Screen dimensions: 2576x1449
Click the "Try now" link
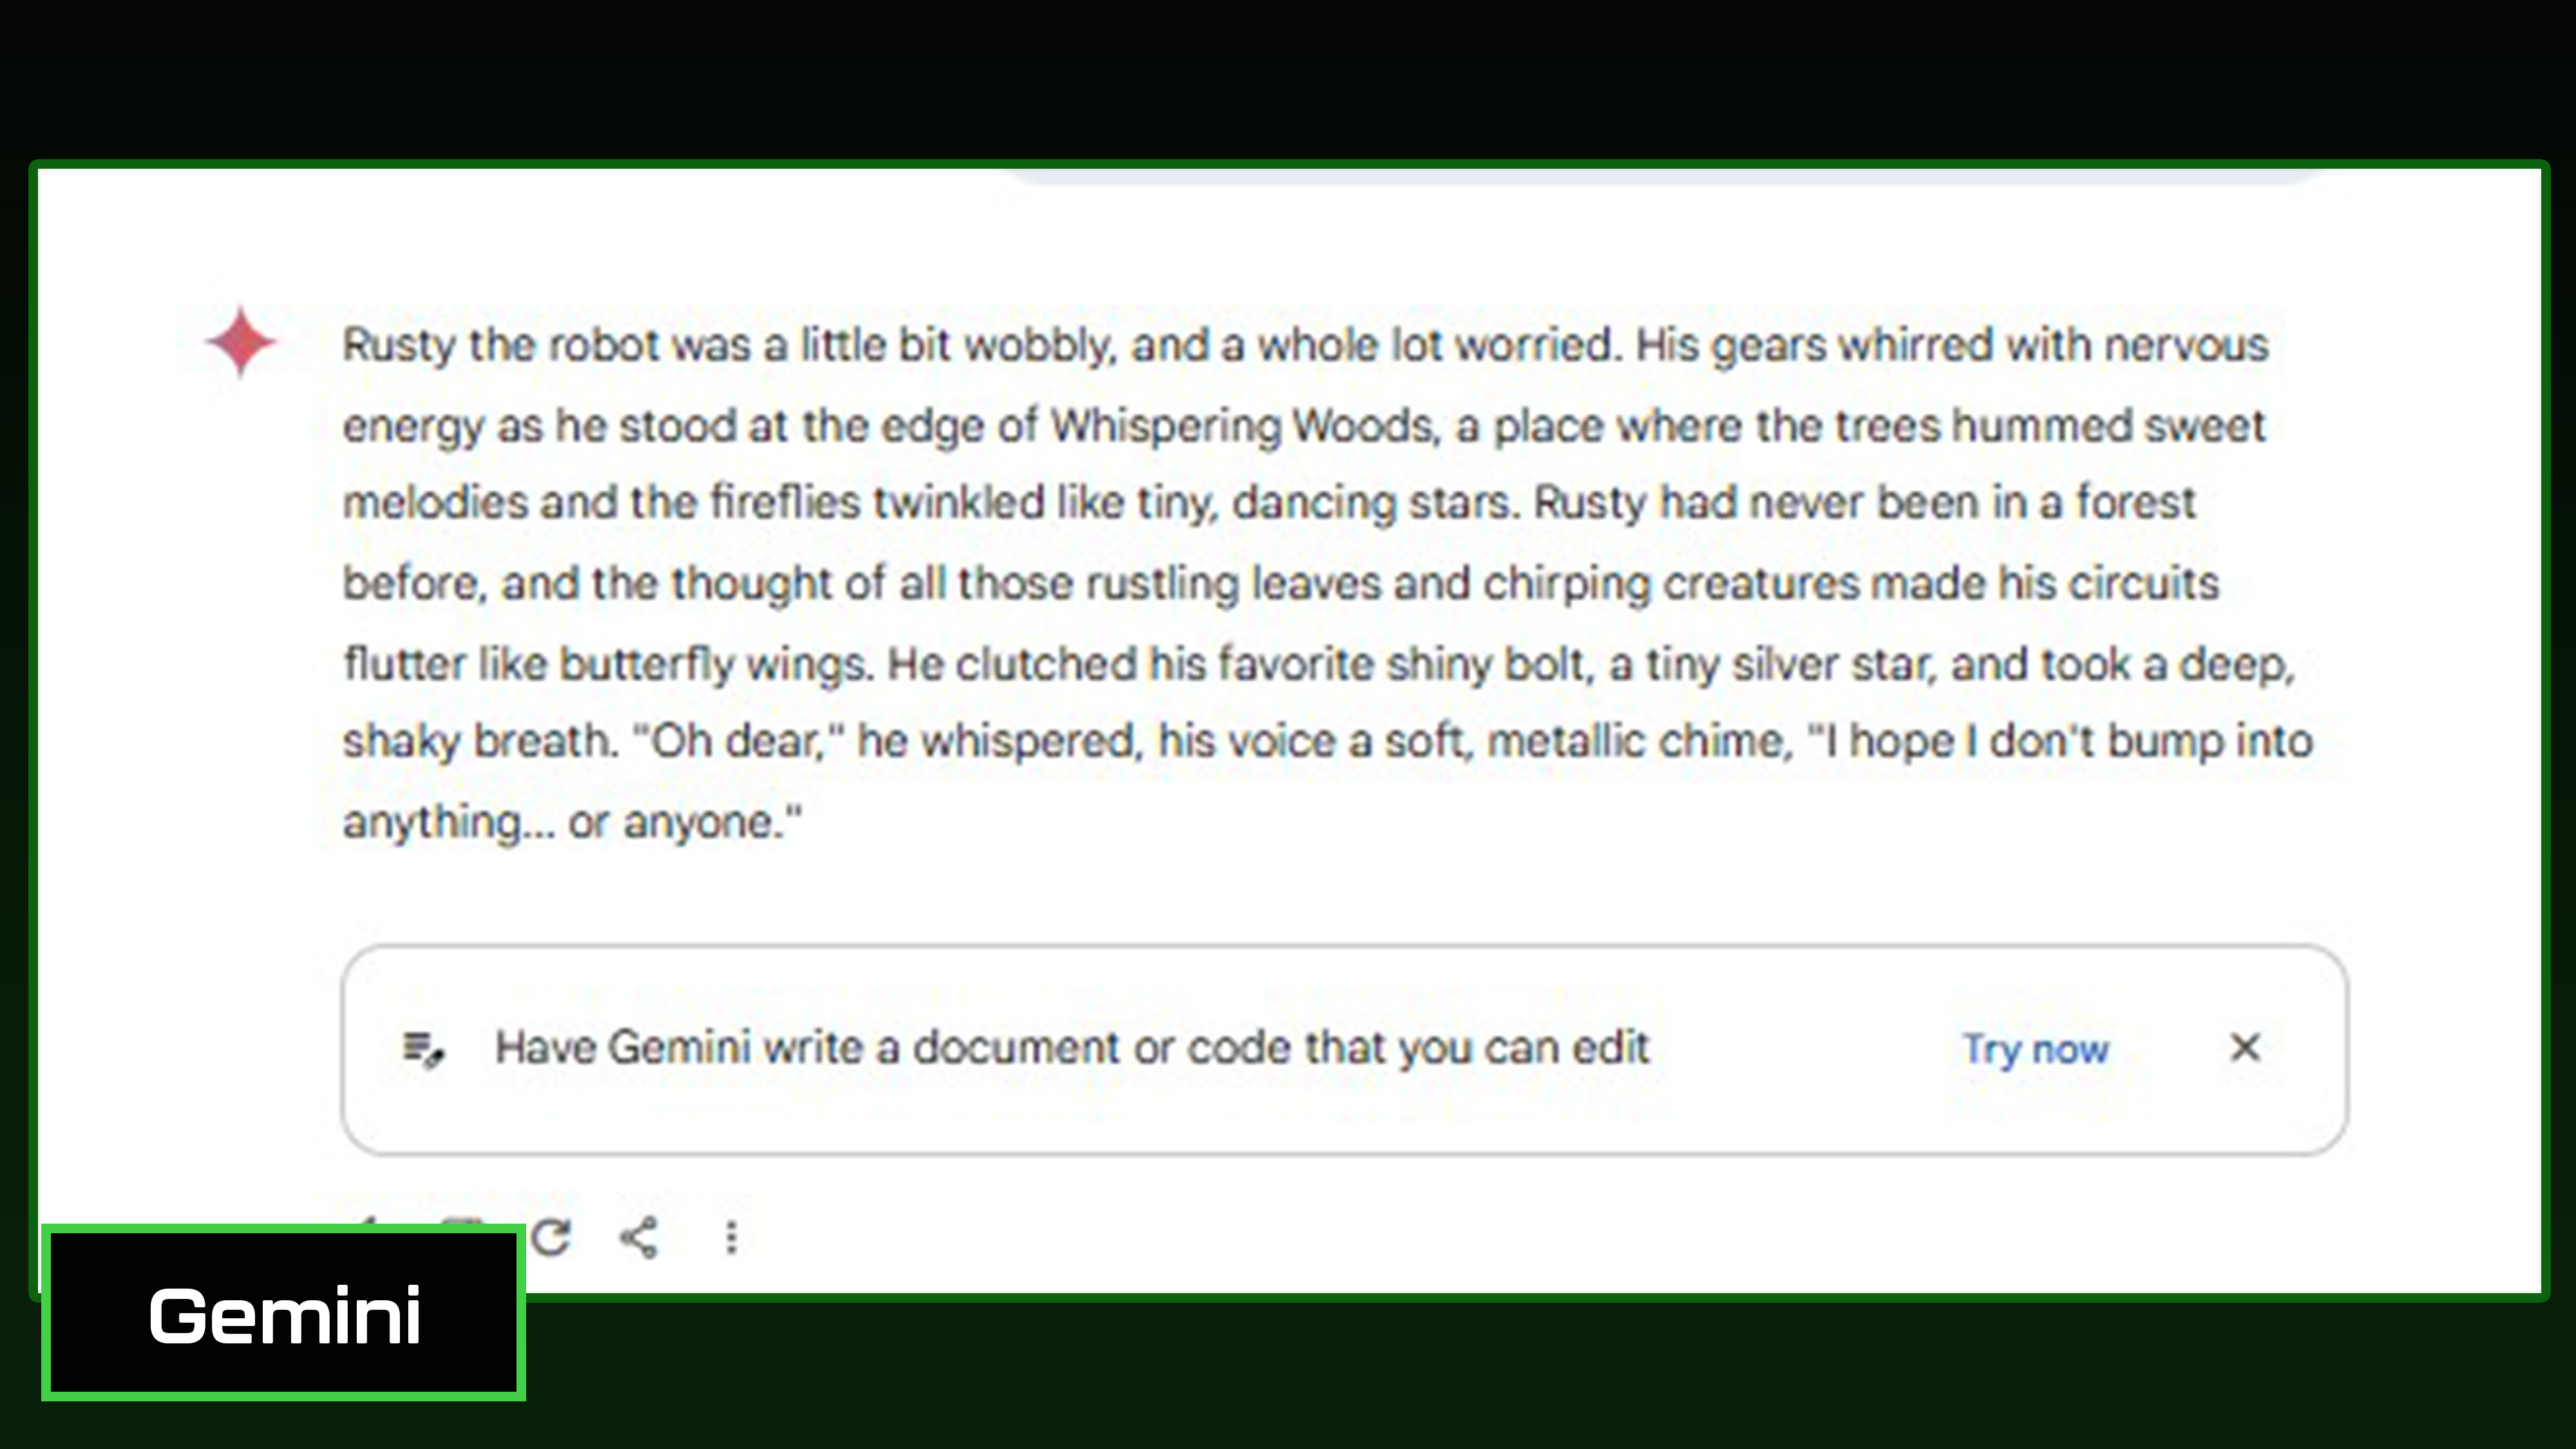pyautogui.click(x=2035, y=1049)
